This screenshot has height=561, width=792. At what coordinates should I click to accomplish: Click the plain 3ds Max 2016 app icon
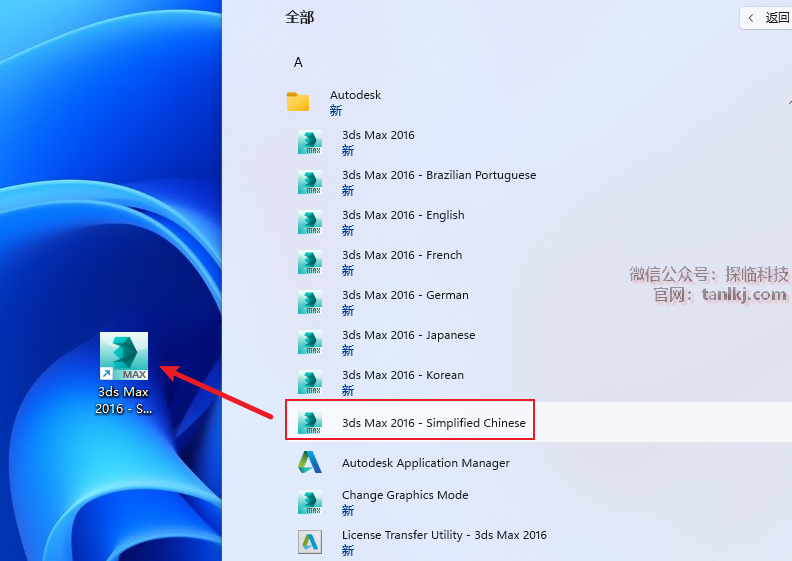point(310,142)
